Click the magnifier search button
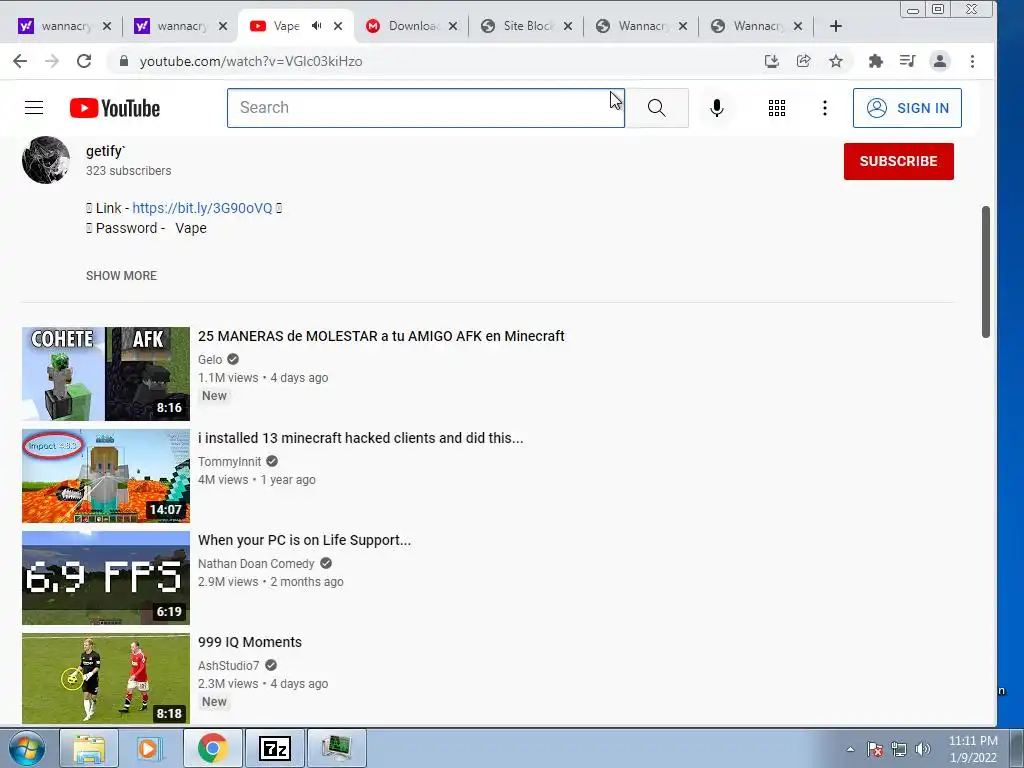Viewport: 1024px width, 768px height. (x=657, y=108)
